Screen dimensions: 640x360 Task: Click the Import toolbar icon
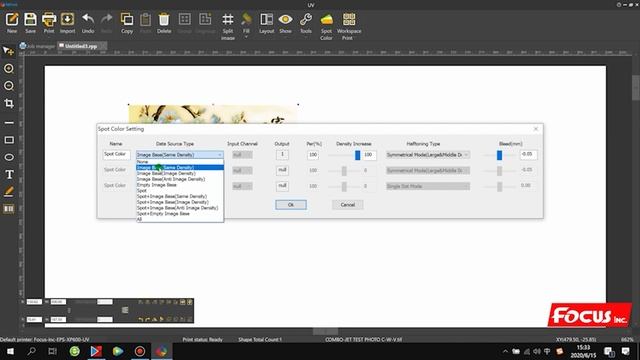67,23
